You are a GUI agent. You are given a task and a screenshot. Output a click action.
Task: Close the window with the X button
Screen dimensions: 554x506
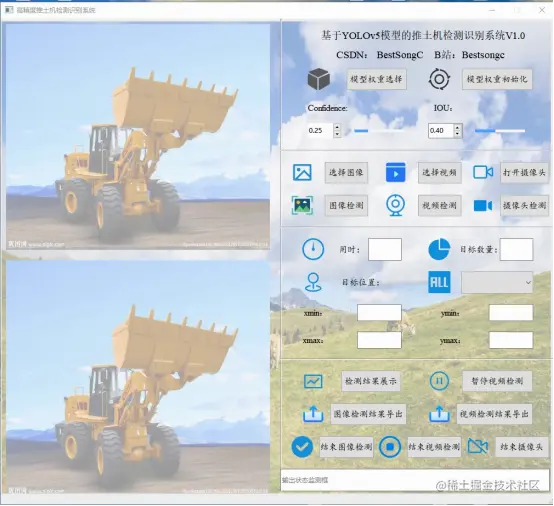(542, 10)
